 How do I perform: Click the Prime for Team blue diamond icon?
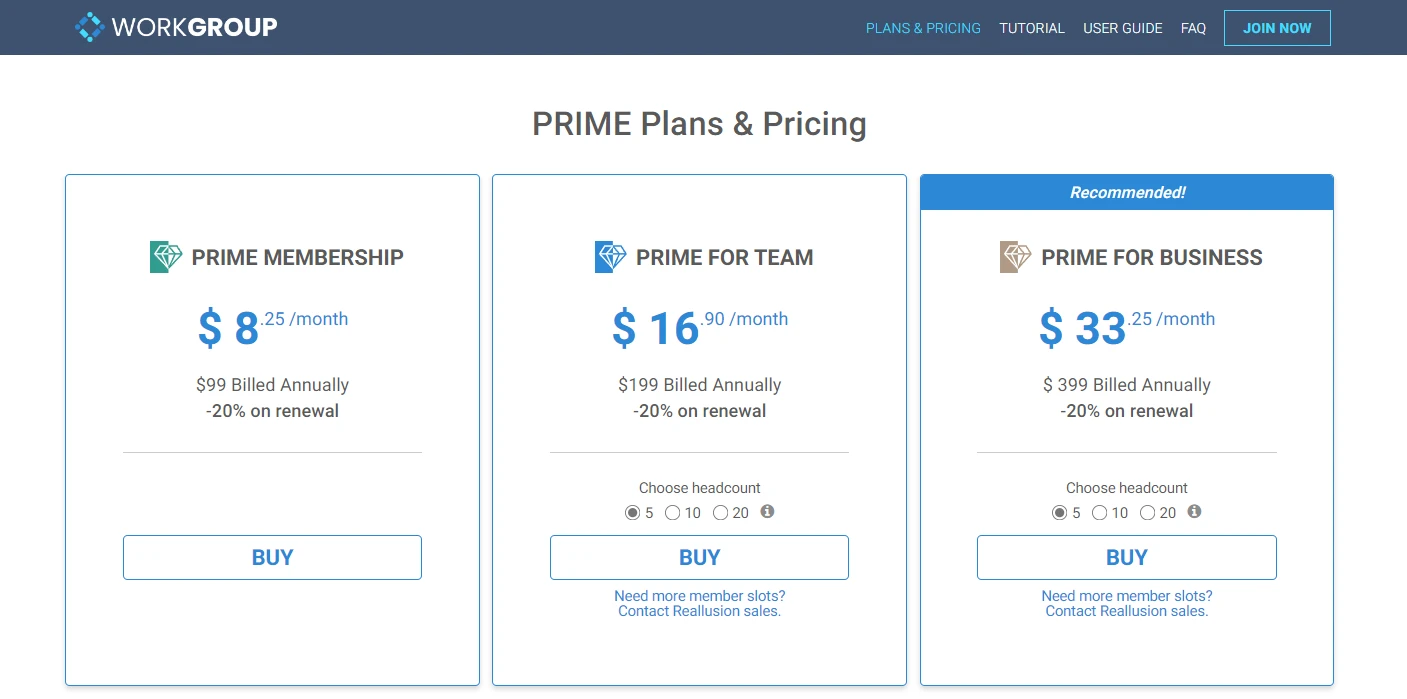click(x=610, y=257)
